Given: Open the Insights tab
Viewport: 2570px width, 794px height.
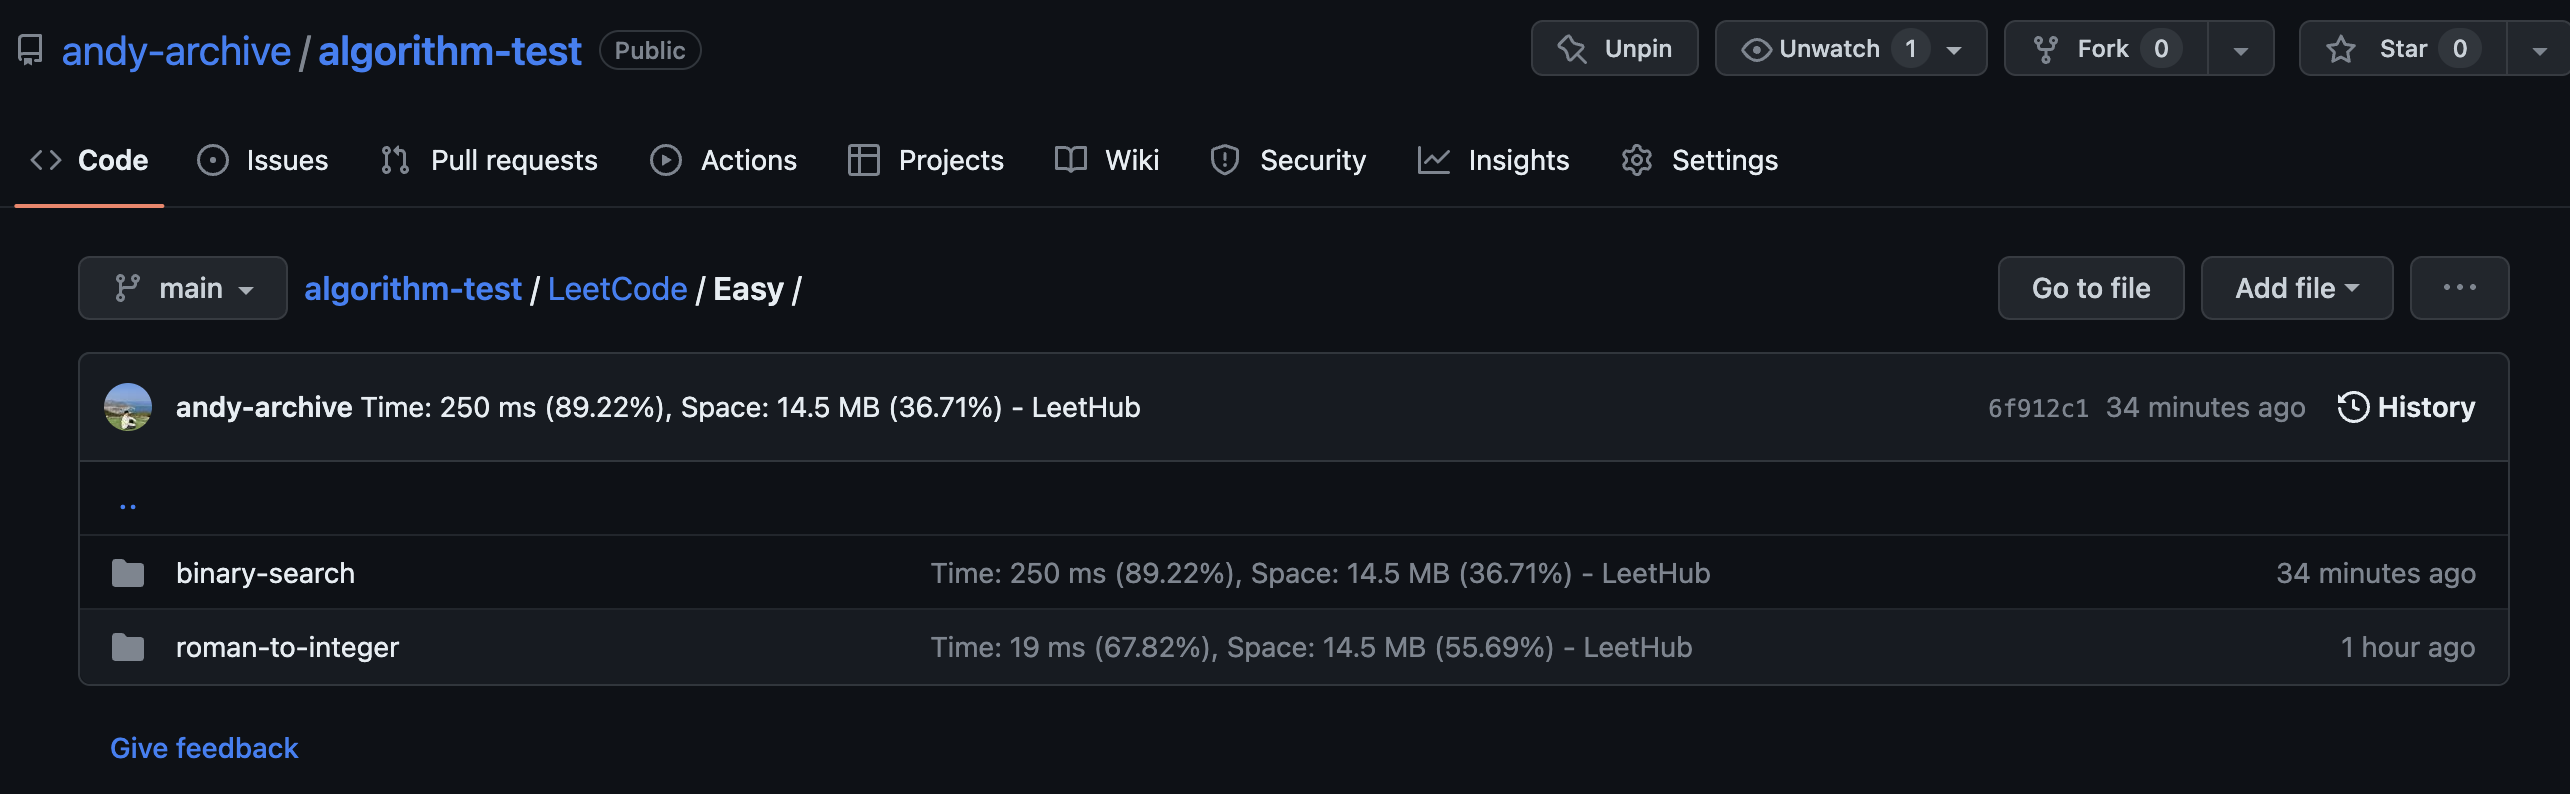Looking at the screenshot, I should [1493, 160].
